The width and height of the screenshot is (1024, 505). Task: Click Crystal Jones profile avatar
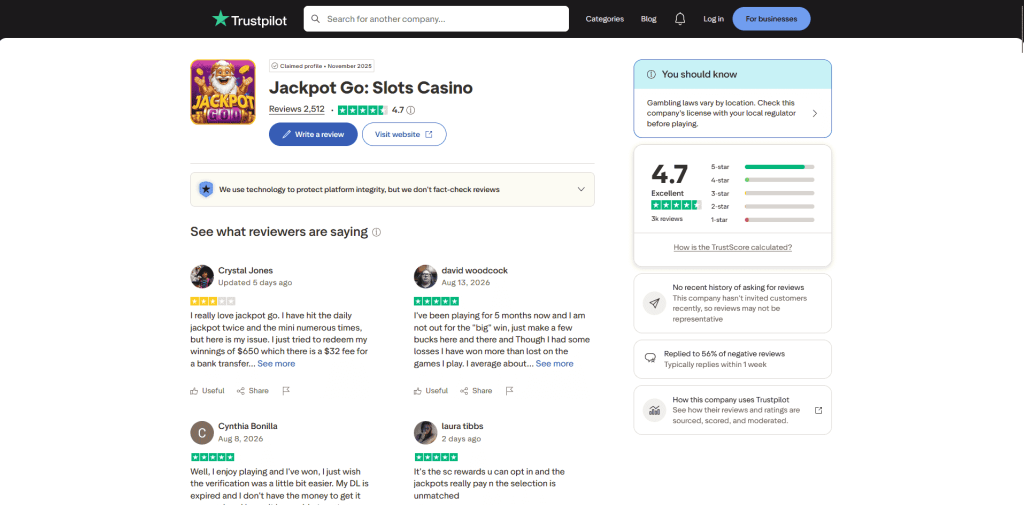202,276
